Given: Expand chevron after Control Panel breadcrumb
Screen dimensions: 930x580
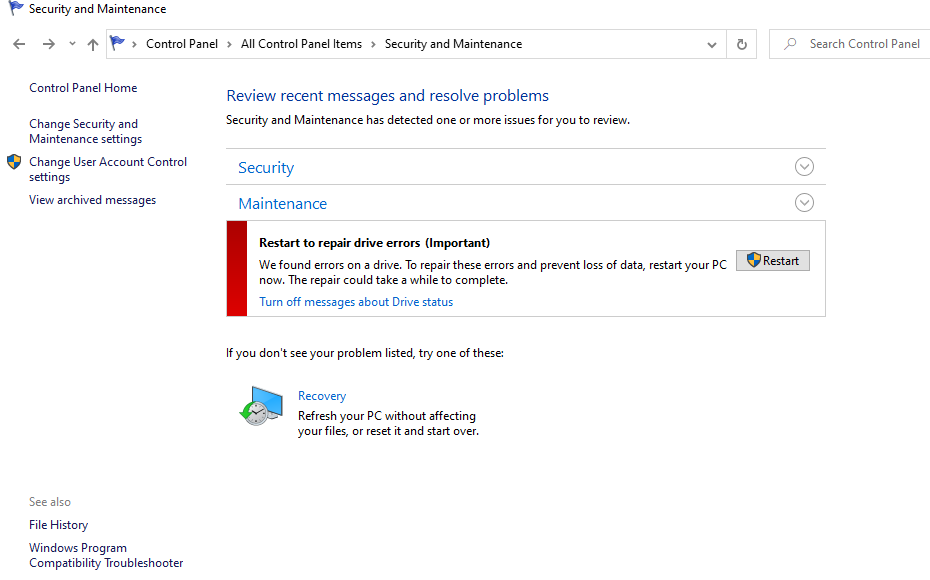Looking at the screenshot, I should click(229, 44).
